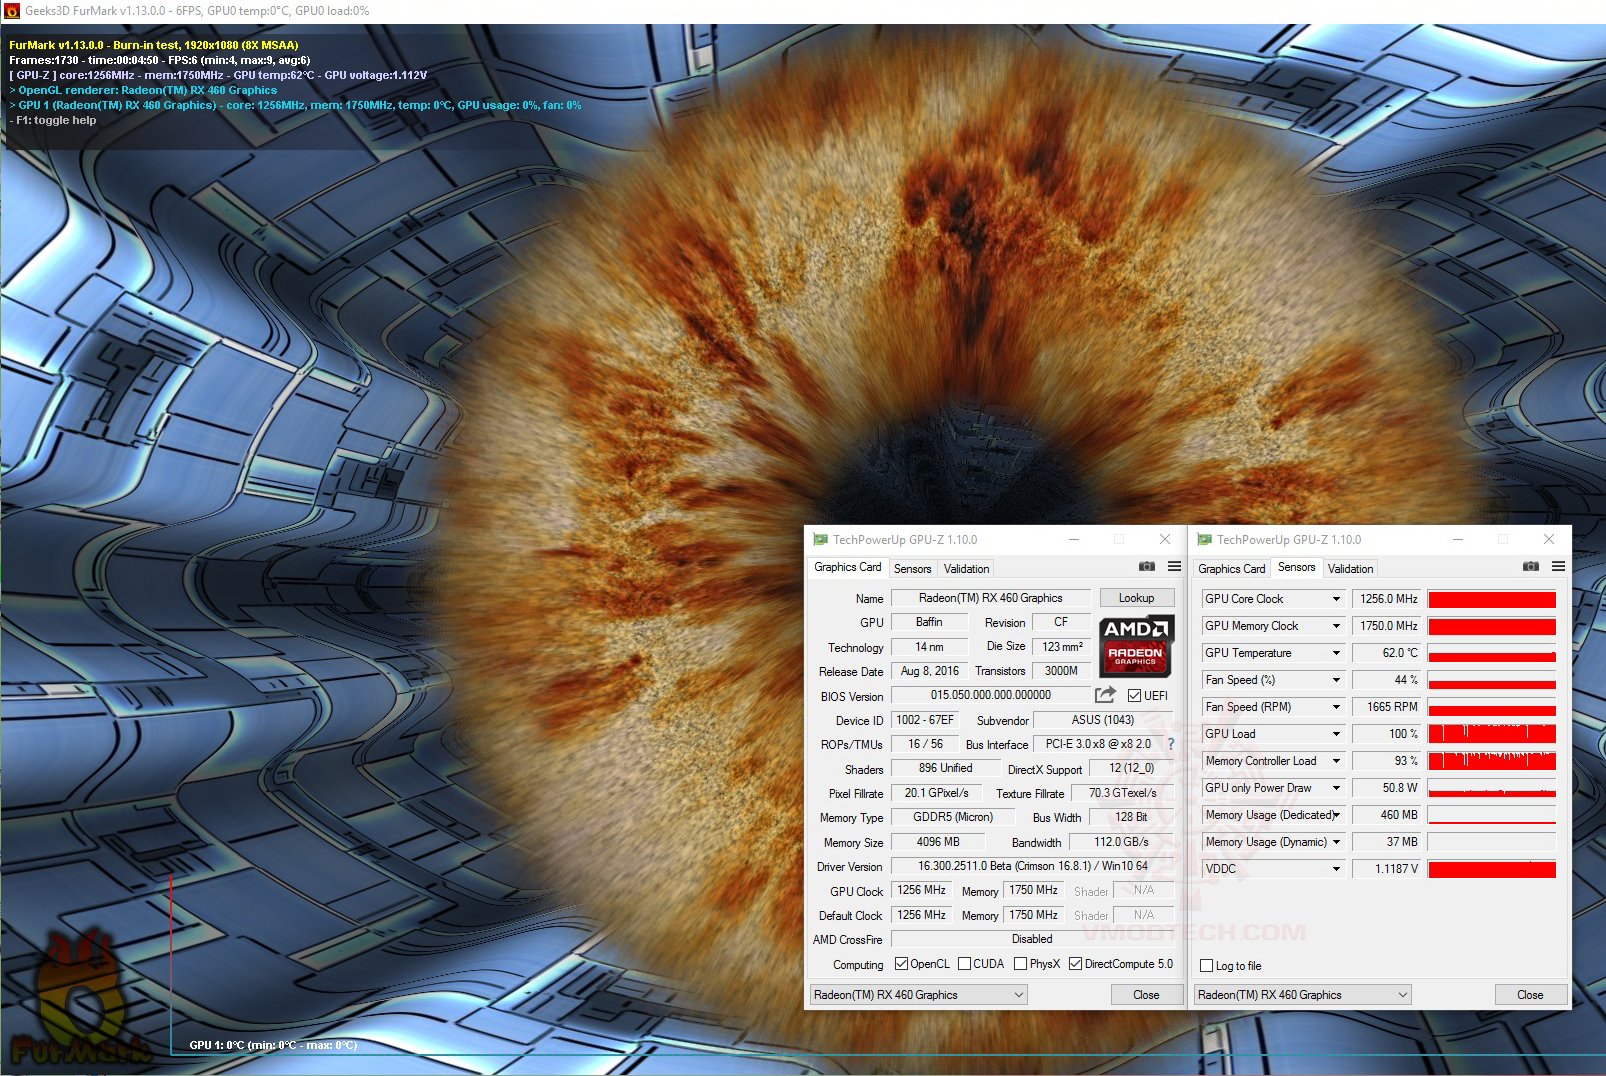Open the GPU Load sensor dropdown
This screenshot has width=1606, height=1076.
(1336, 734)
